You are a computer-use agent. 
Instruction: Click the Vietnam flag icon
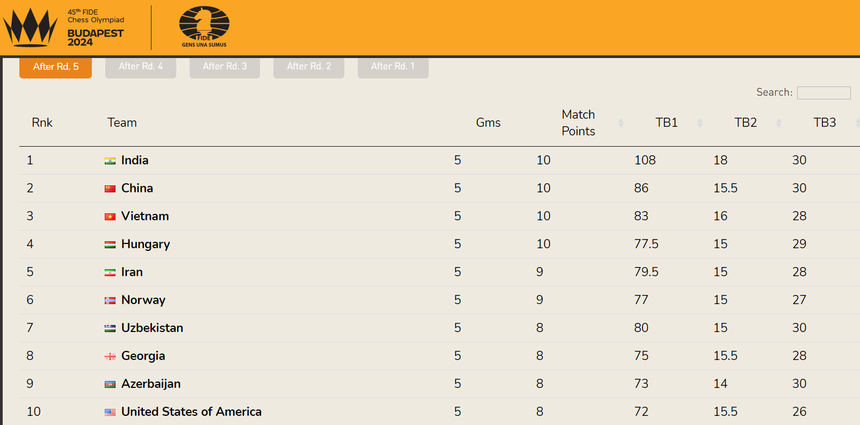pos(110,216)
